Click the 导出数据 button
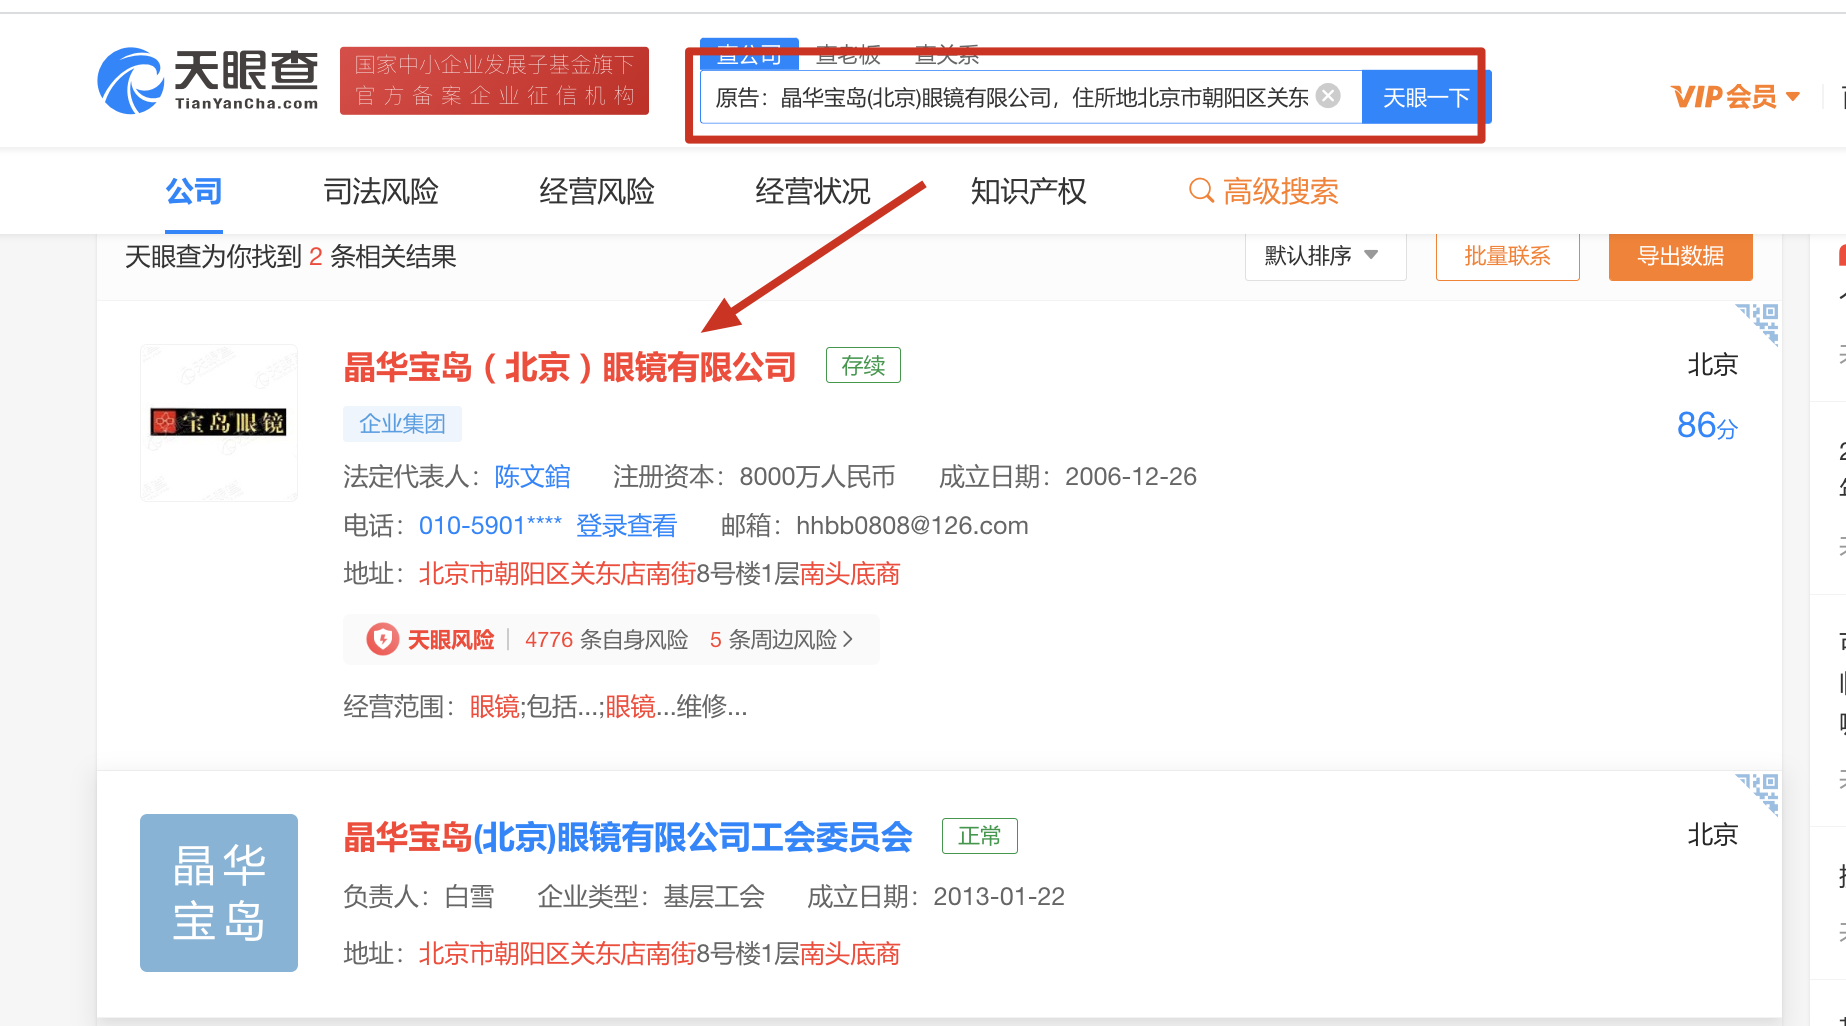Image resolution: width=1846 pixels, height=1026 pixels. tap(1680, 256)
